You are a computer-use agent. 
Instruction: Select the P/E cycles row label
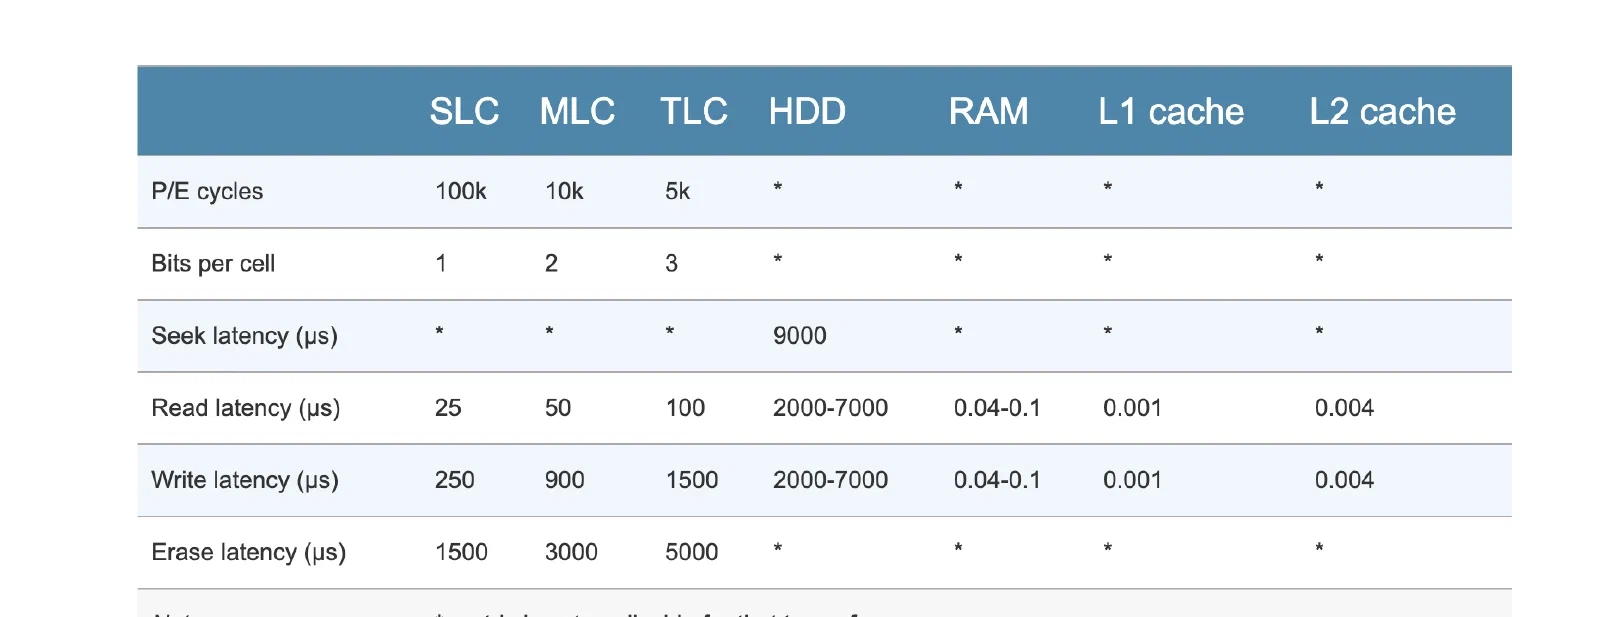click(207, 191)
